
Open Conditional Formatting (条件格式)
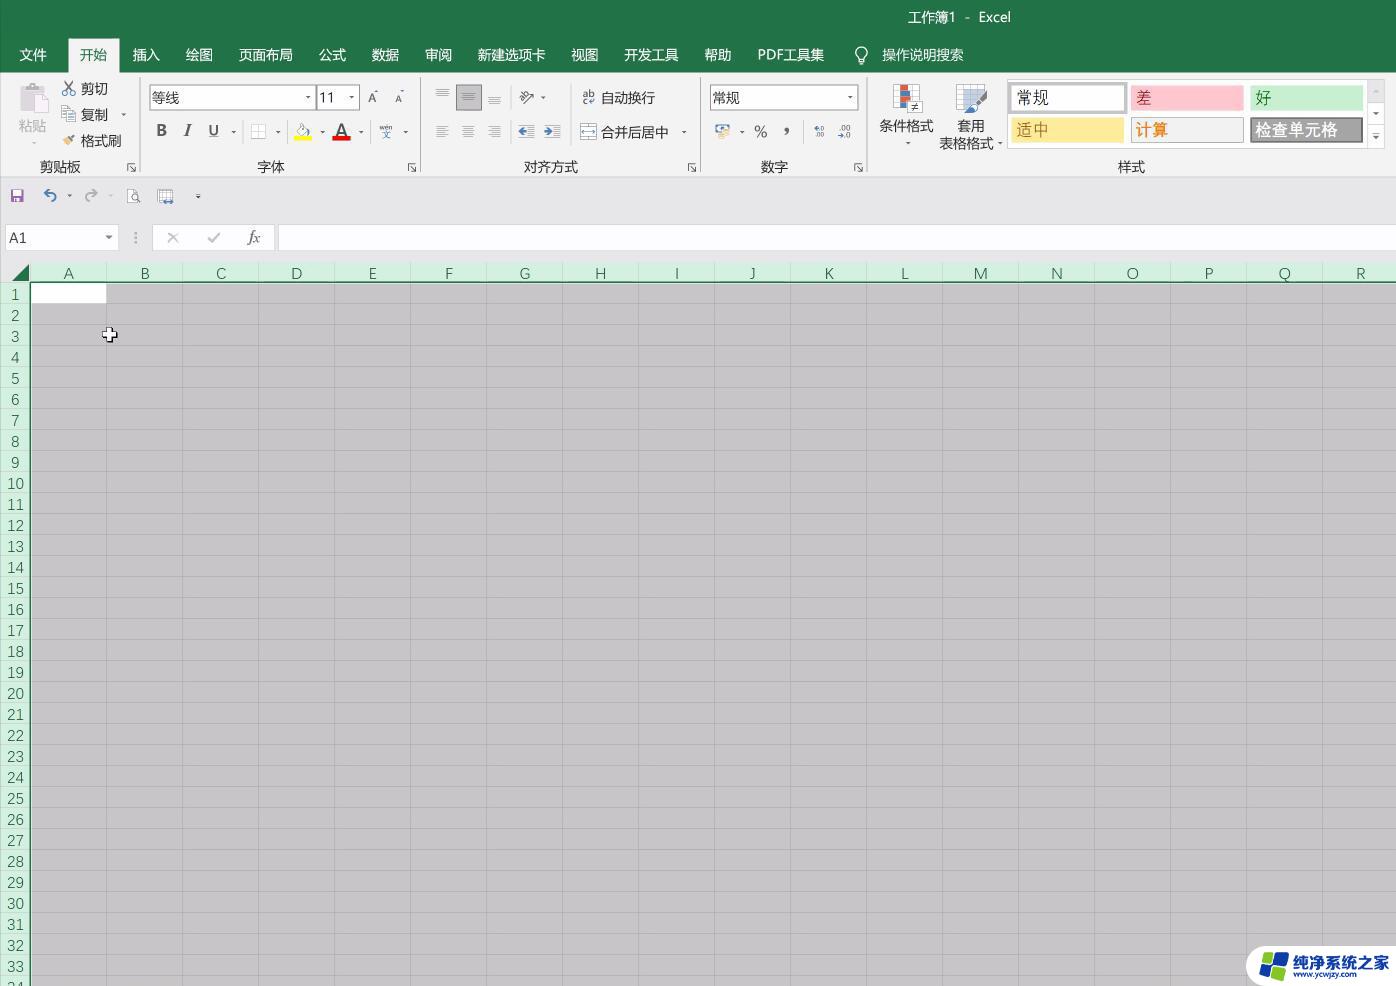(x=906, y=115)
